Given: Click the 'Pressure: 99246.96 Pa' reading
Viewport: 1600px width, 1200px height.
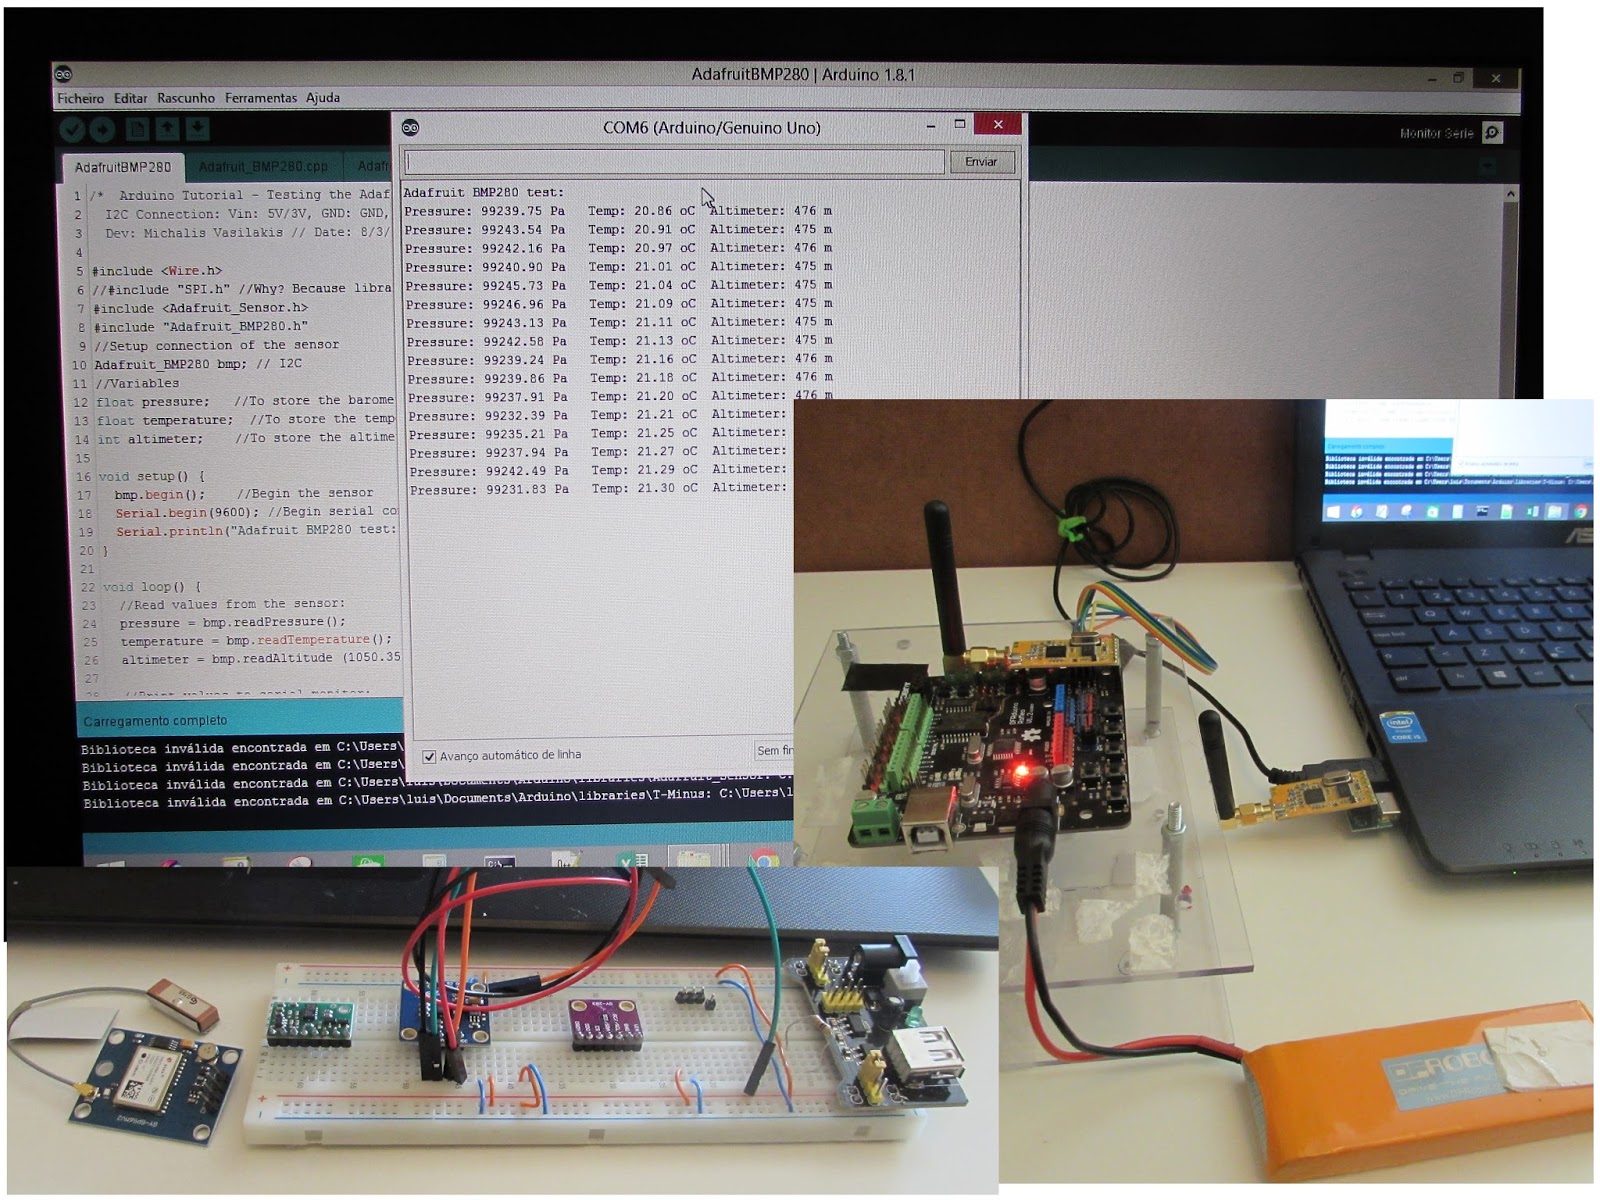Looking at the screenshot, I should [486, 304].
